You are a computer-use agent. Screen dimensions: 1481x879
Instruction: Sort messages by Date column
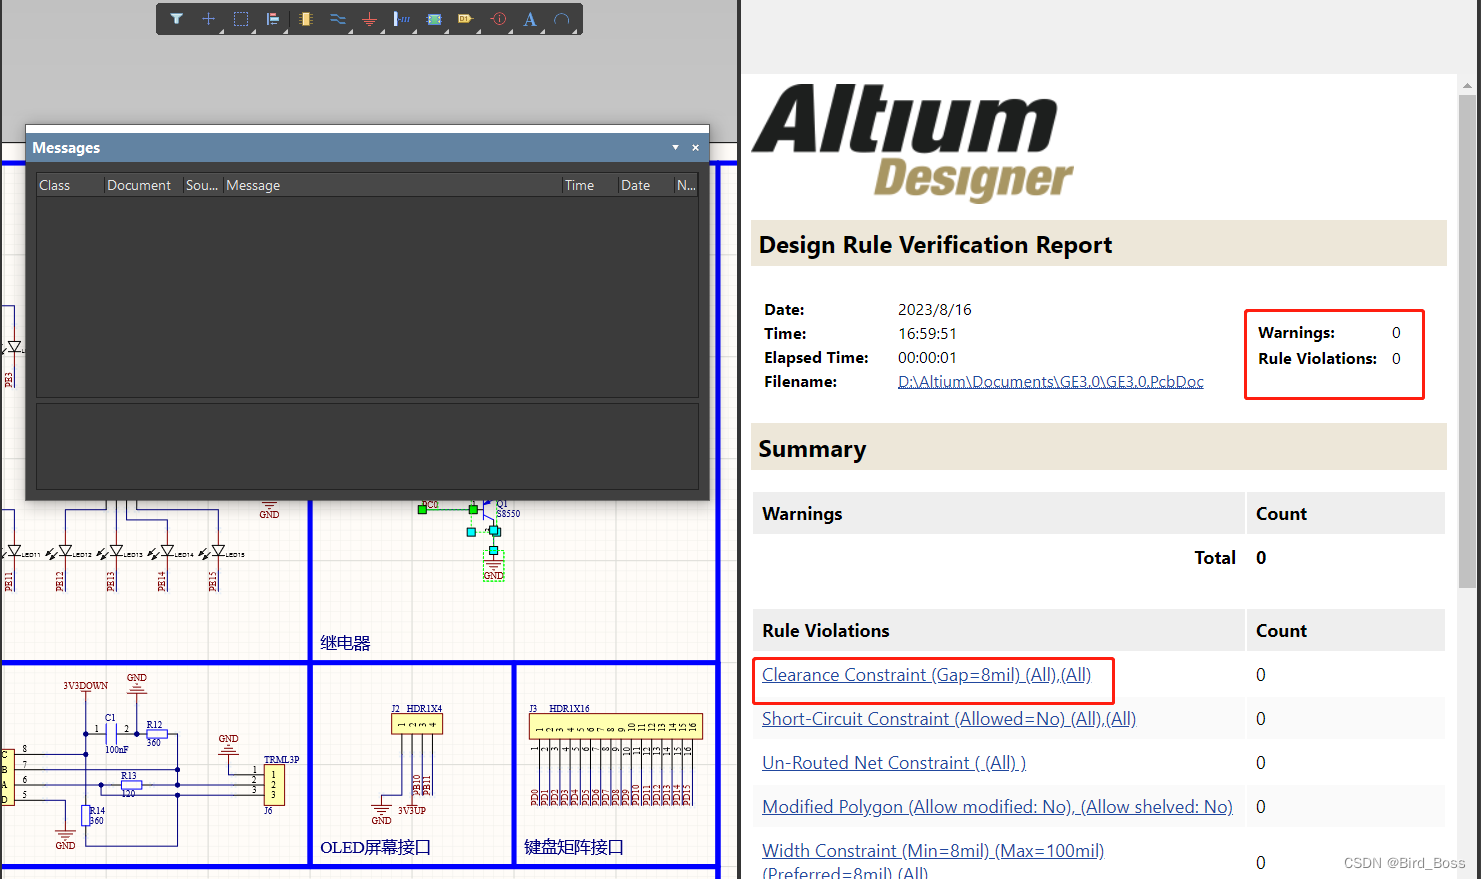644,185
